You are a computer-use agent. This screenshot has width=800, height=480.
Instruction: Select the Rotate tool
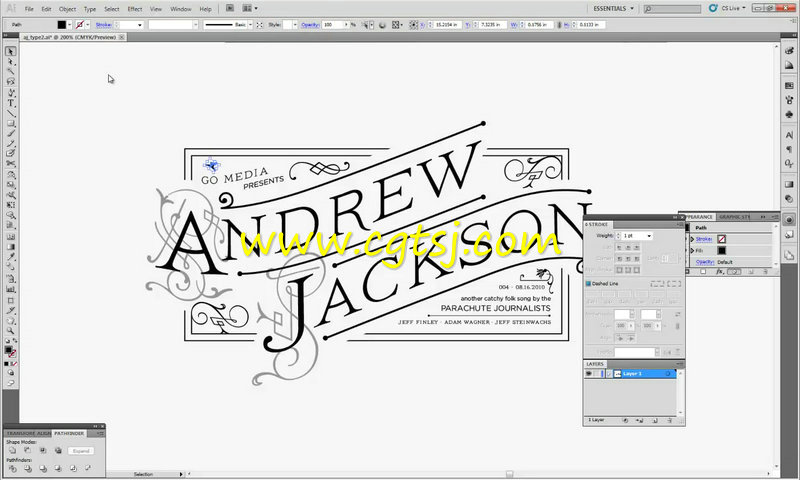(x=10, y=175)
